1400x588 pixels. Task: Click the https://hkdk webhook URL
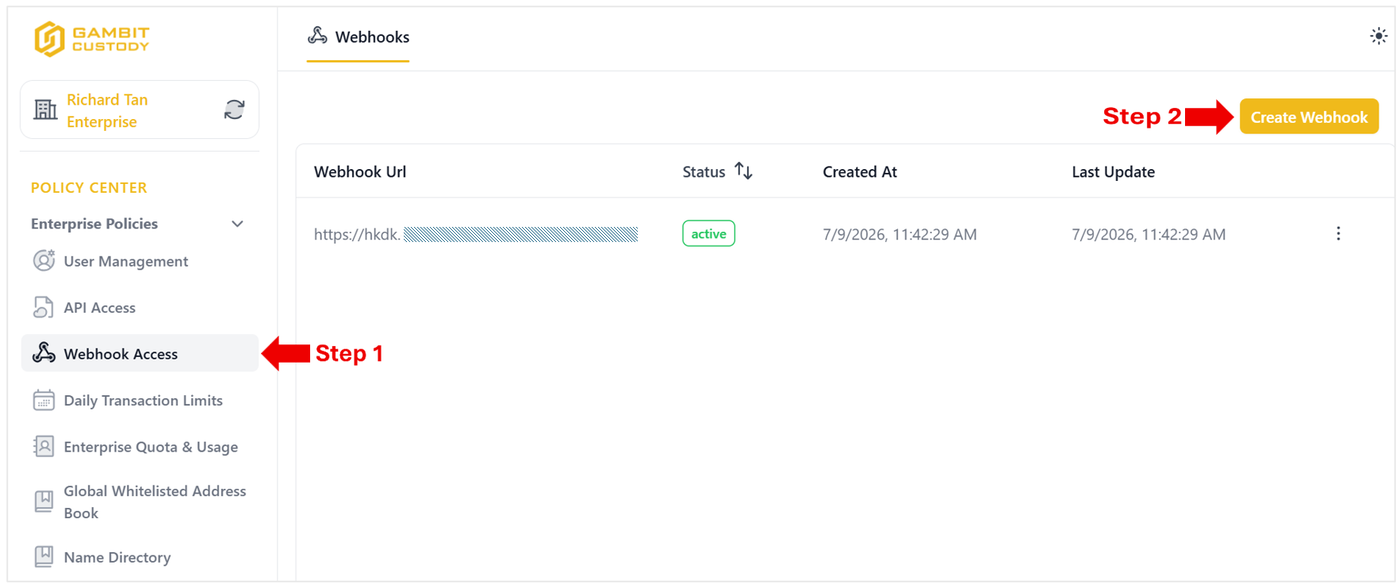coord(476,234)
